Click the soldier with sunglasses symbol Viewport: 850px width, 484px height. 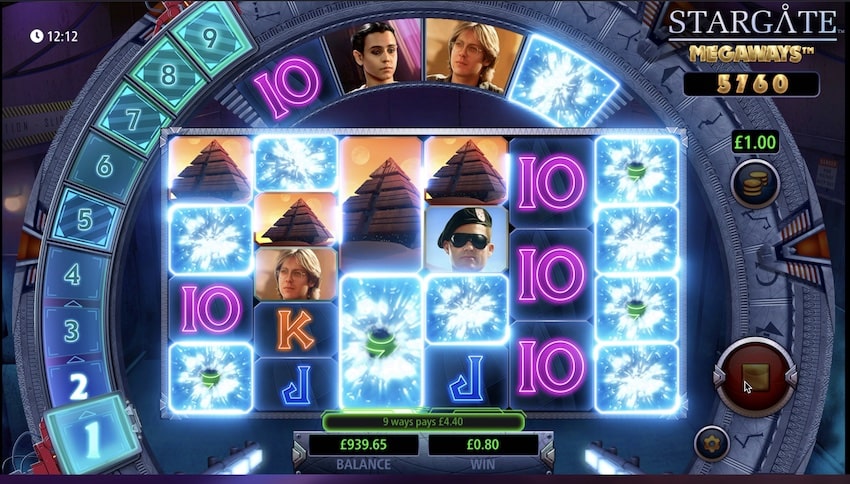[x=467, y=239]
